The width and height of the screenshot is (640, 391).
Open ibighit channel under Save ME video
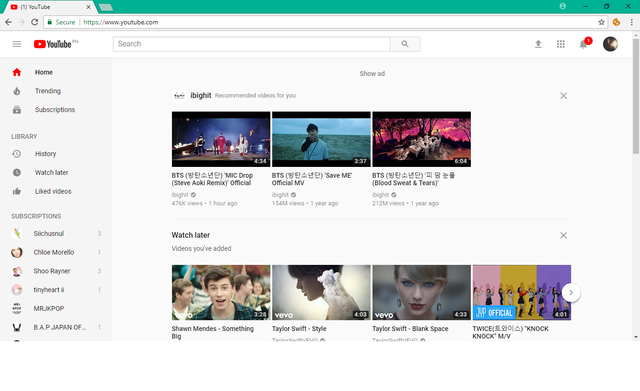click(280, 195)
